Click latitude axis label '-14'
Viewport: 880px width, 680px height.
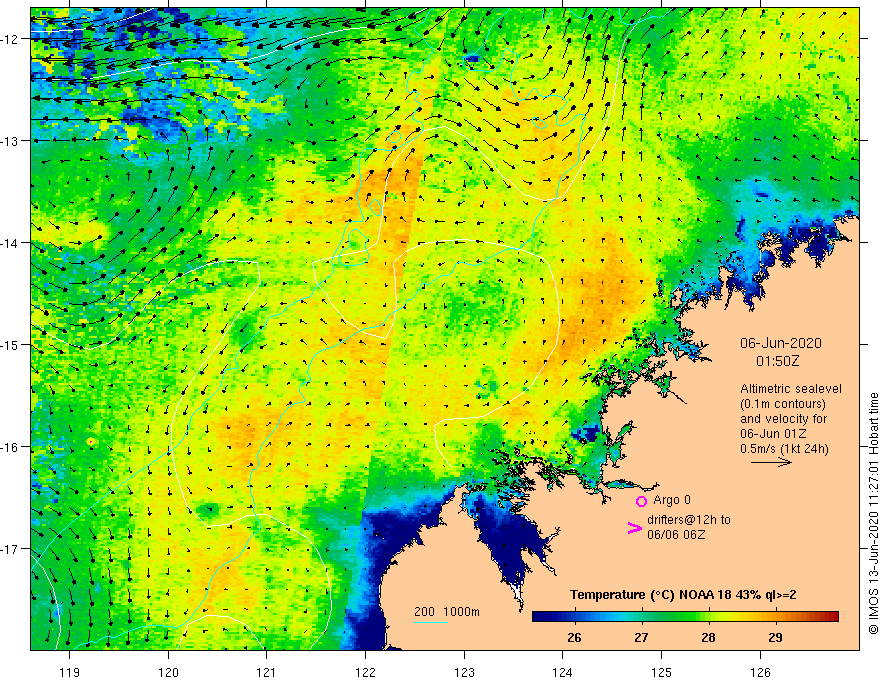[10, 243]
